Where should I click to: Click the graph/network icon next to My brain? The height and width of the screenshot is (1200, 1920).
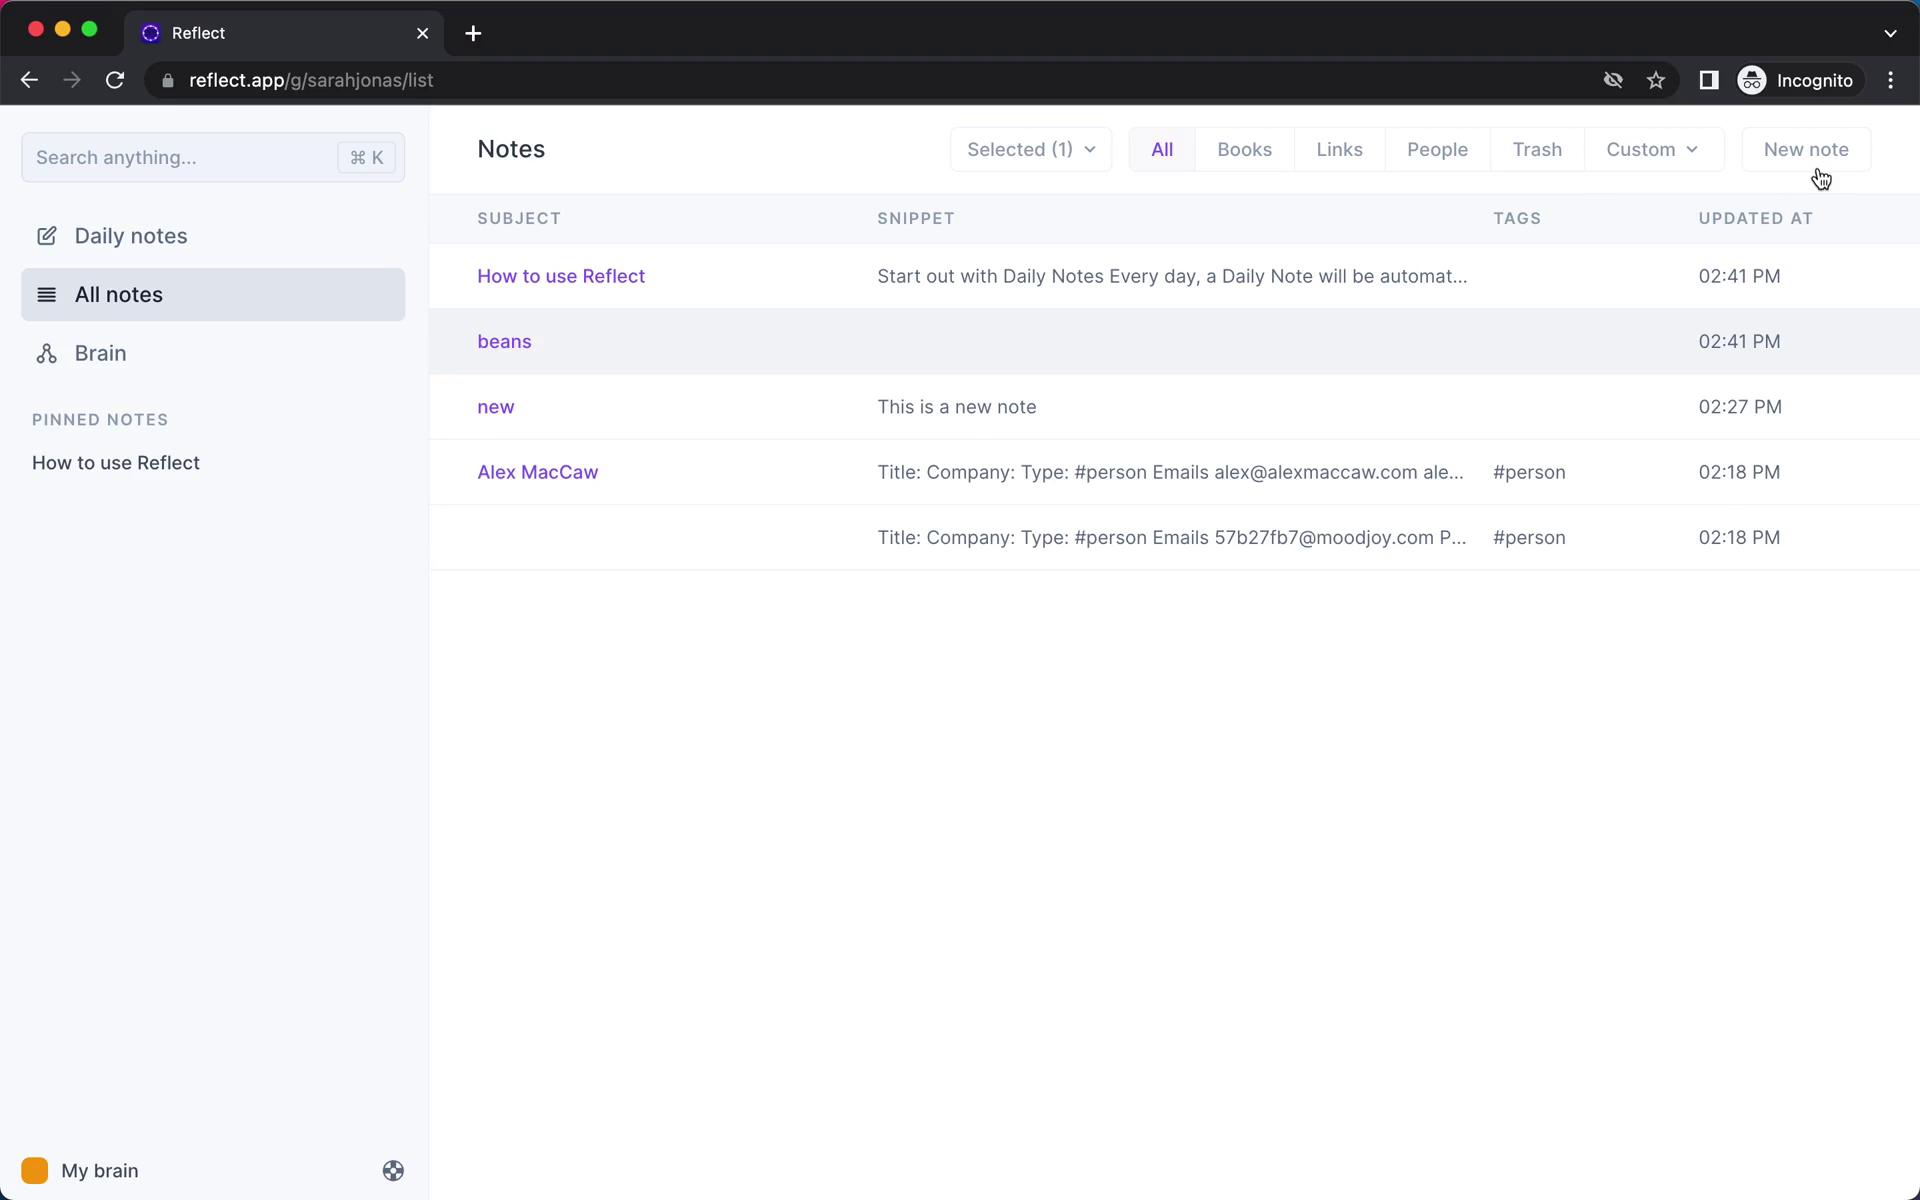[394, 1170]
